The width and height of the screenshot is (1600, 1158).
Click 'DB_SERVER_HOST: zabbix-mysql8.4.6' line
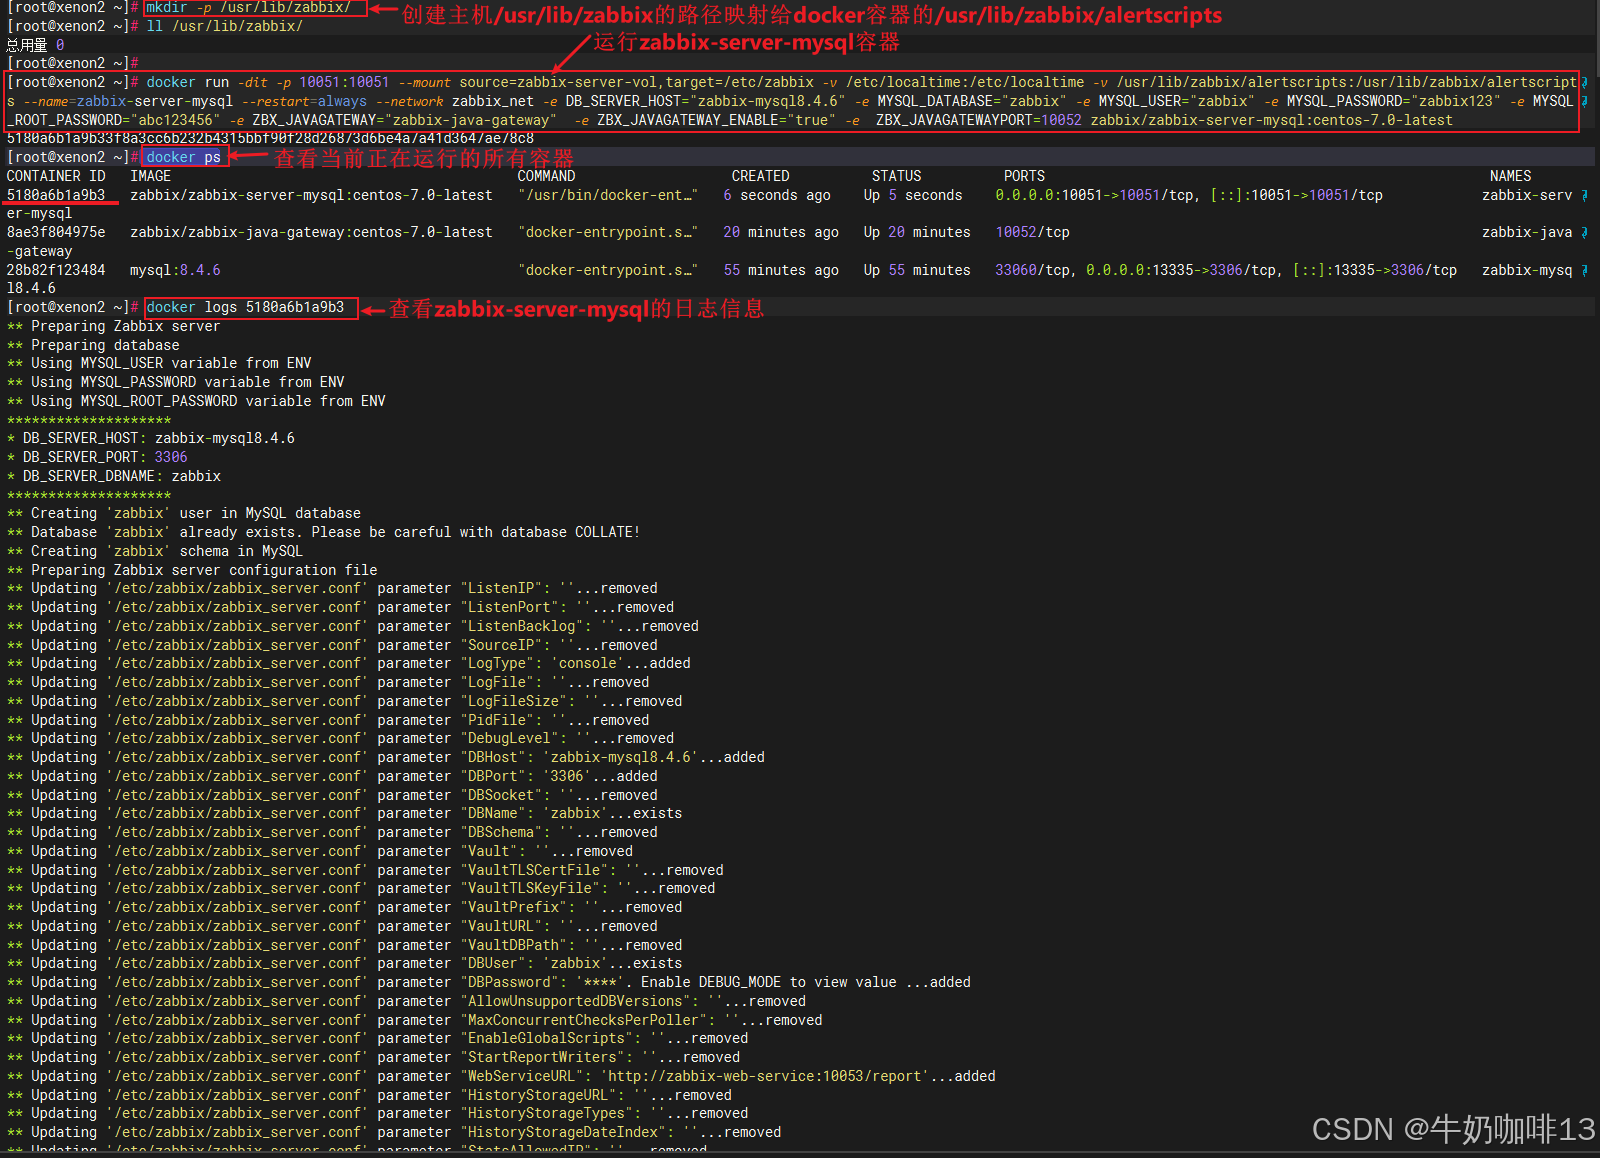pyautogui.click(x=151, y=438)
